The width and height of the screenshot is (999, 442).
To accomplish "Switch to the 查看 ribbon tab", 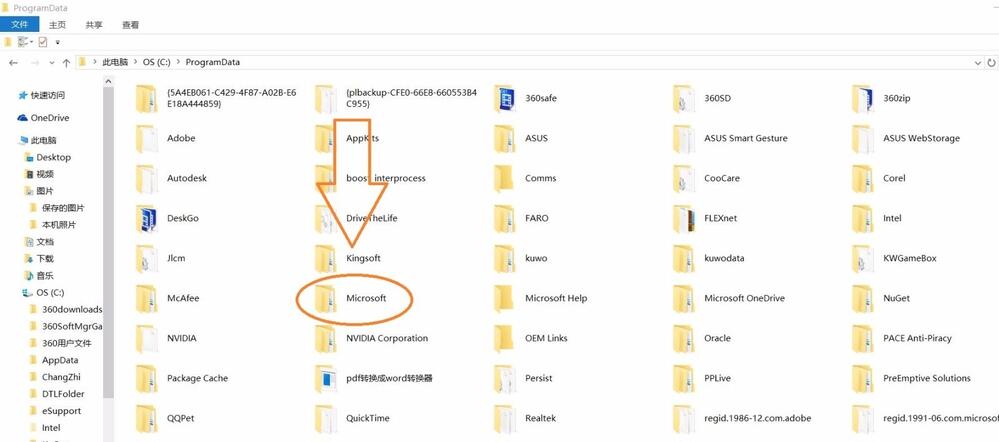I will pos(131,25).
